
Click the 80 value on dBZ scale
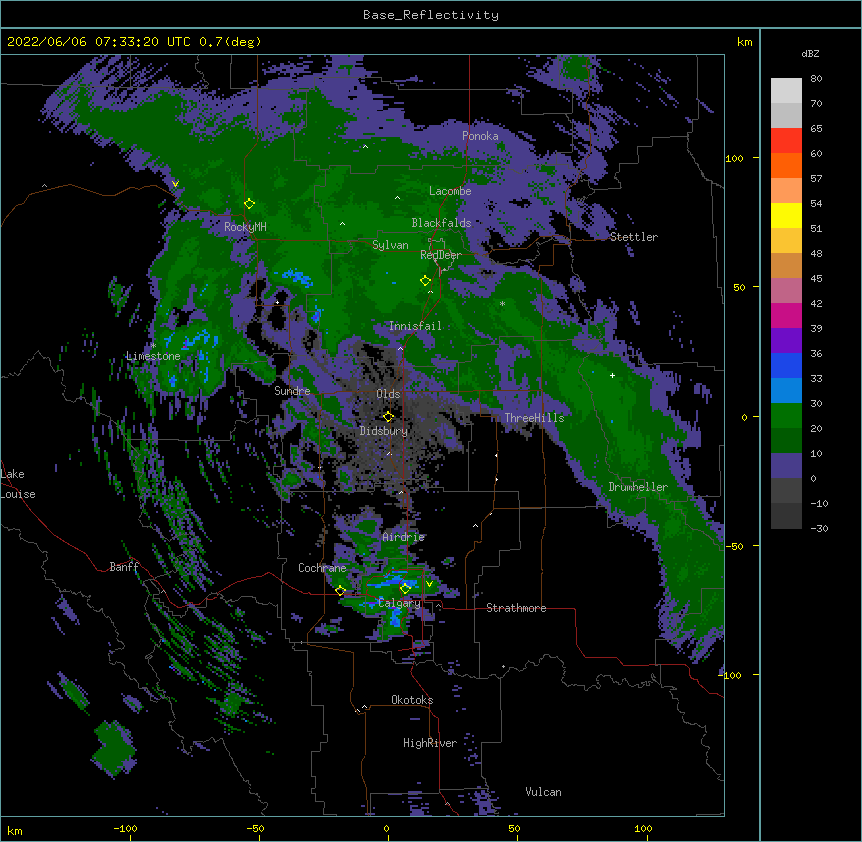coord(816,79)
